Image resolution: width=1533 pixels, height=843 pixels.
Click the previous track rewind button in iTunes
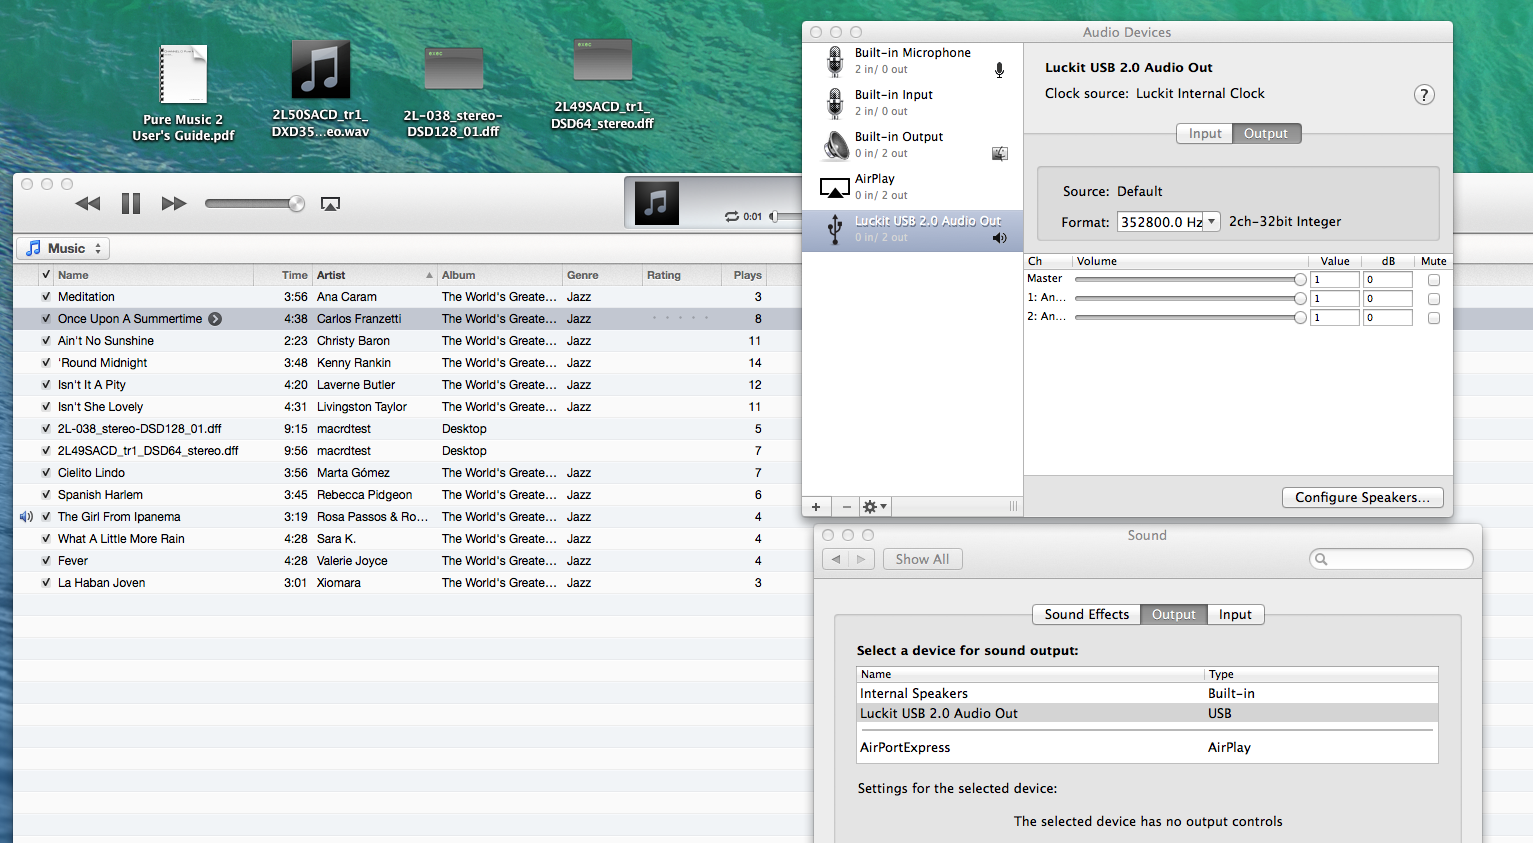coord(88,204)
